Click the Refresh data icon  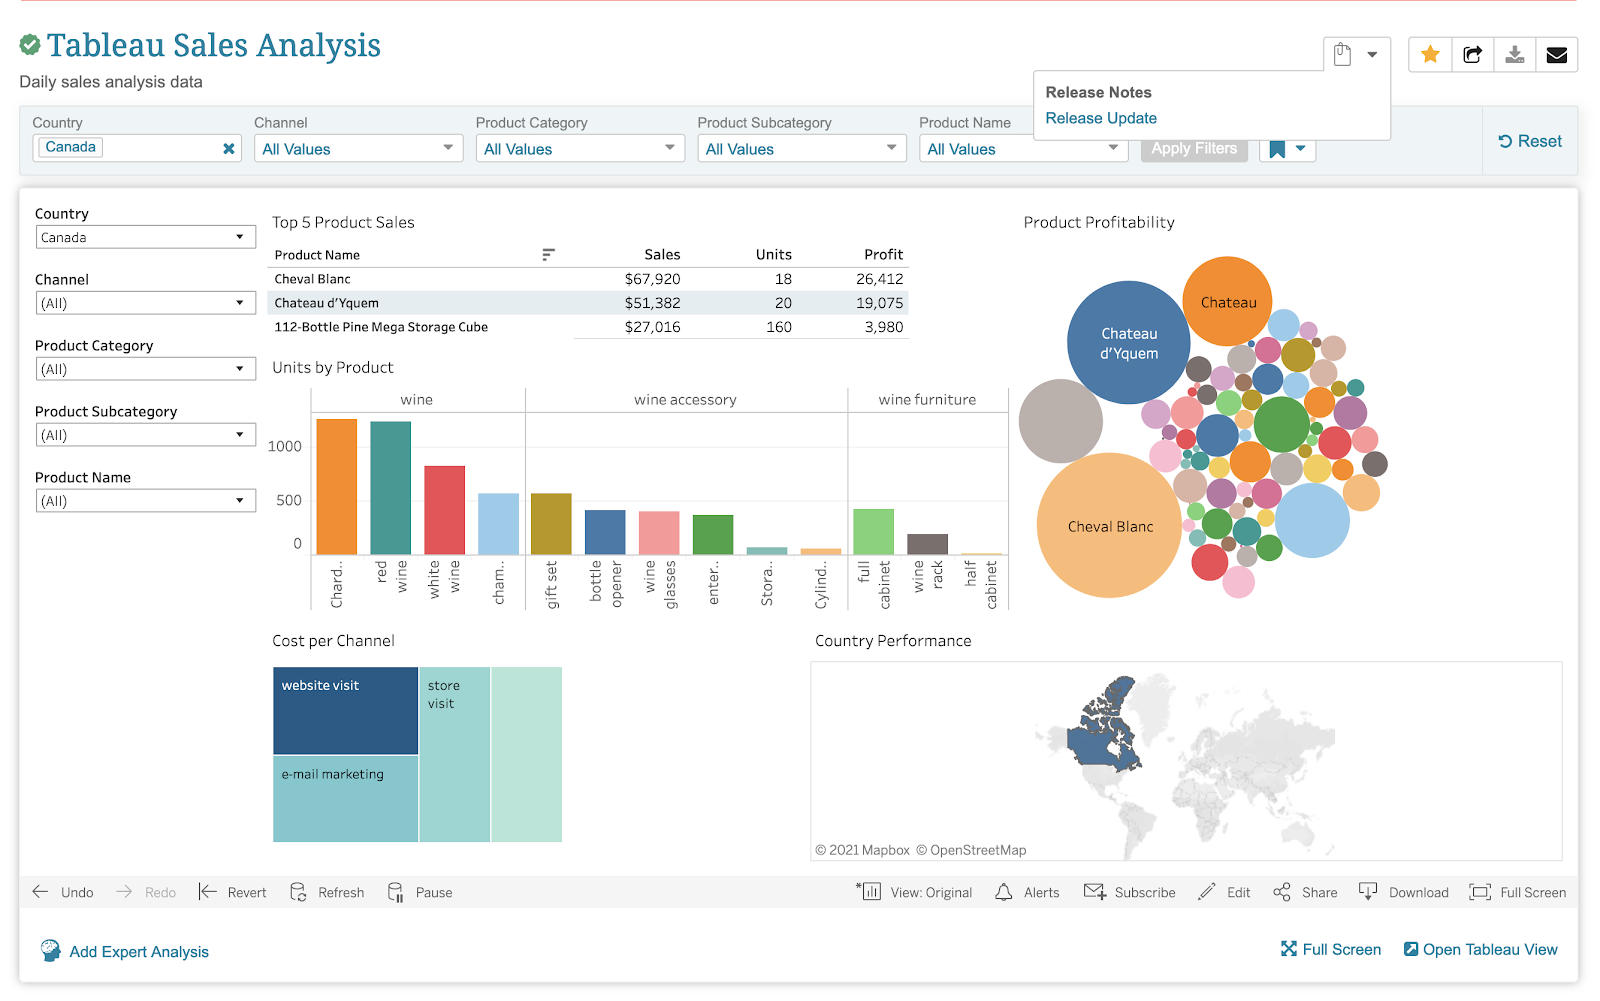tap(298, 892)
